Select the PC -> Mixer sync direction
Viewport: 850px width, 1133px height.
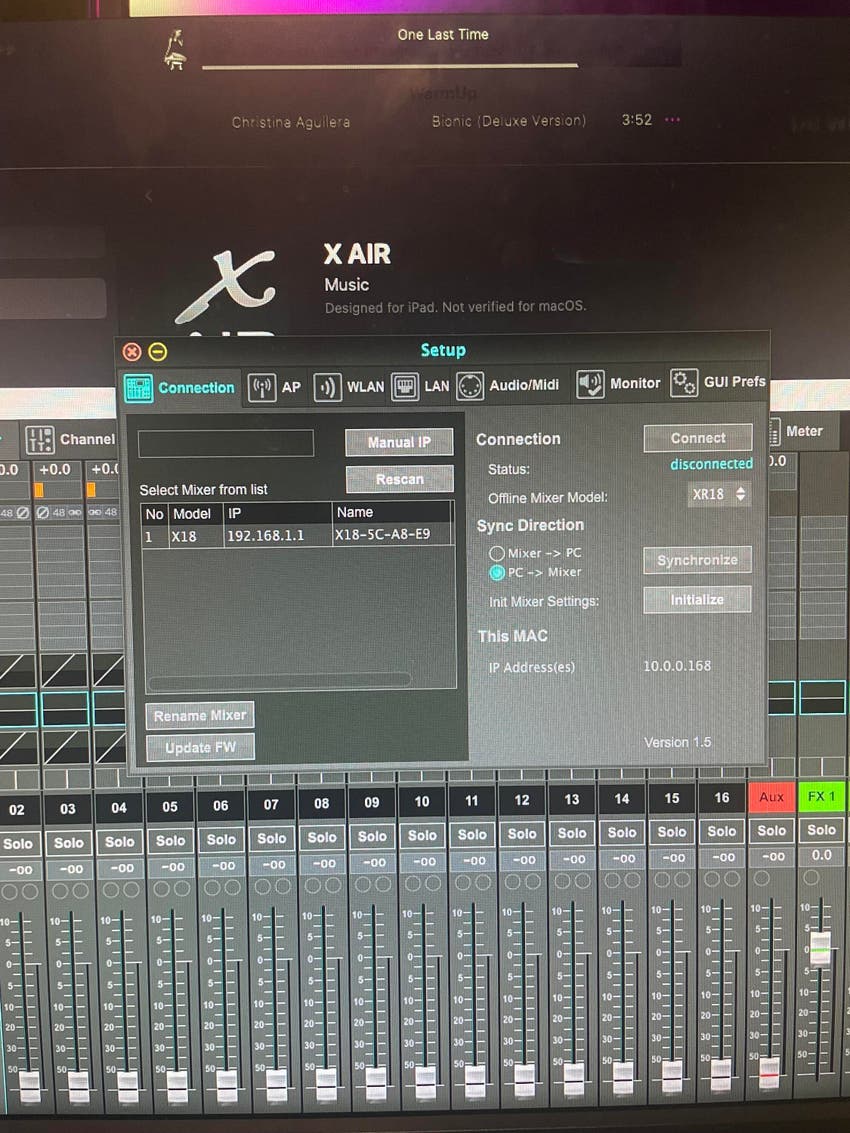click(x=498, y=573)
